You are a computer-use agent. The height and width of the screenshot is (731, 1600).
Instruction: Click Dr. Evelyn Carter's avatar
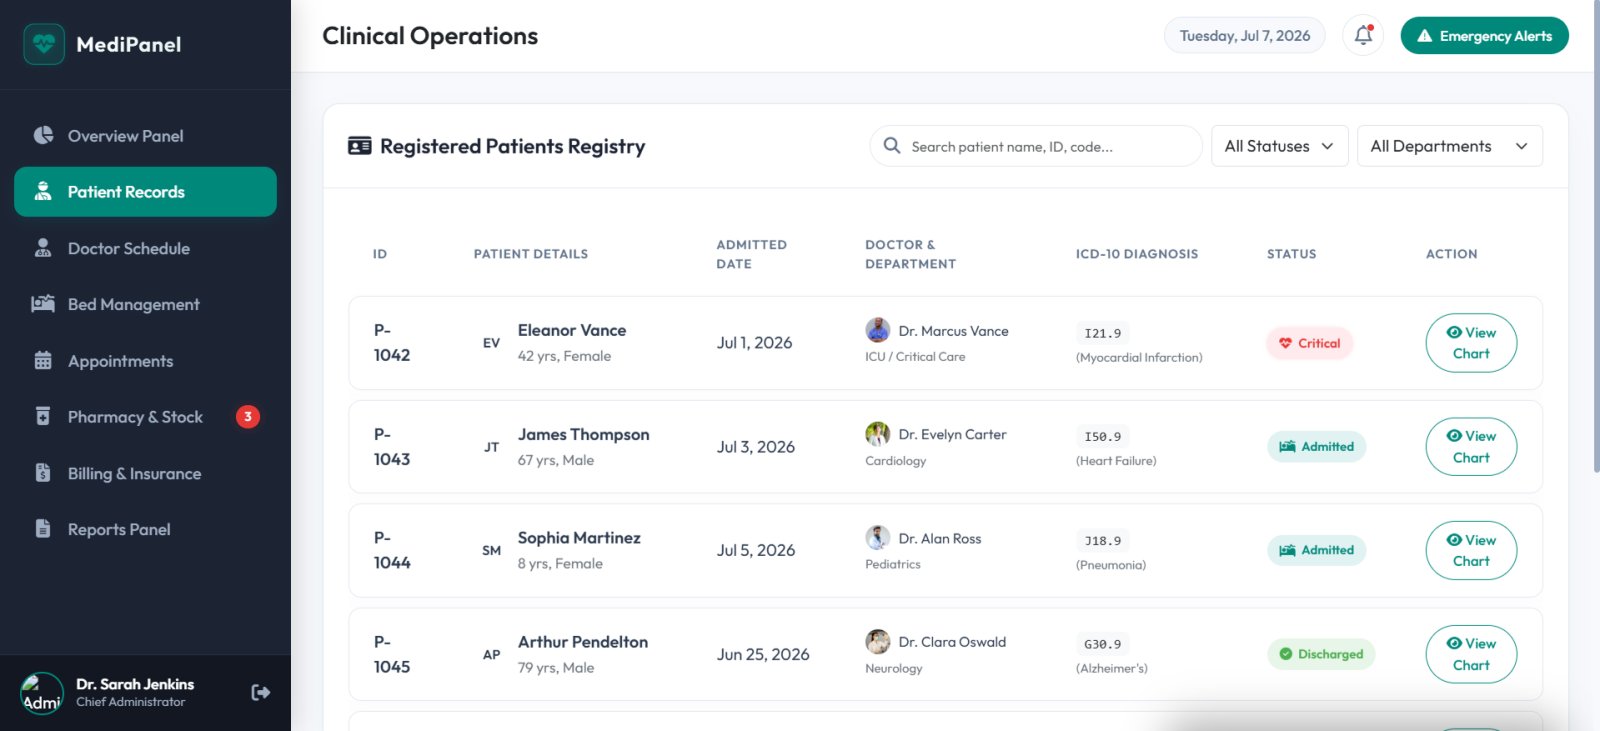pyautogui.click(x=877, y=434)
